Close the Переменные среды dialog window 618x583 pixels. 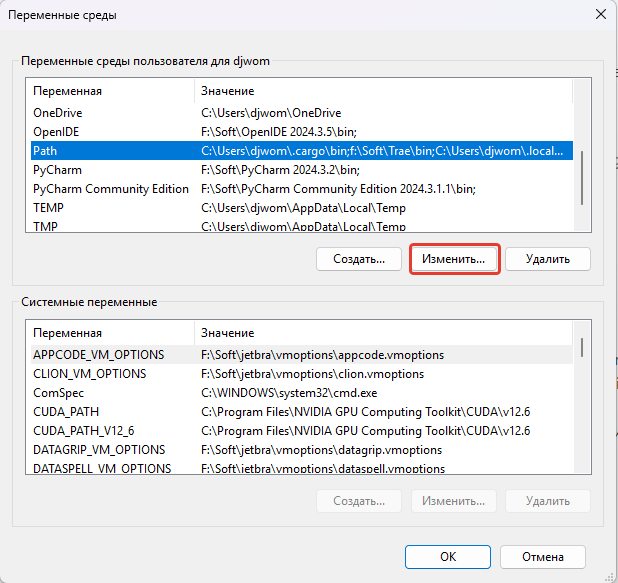pyautogui.click(x=600, y=15)
